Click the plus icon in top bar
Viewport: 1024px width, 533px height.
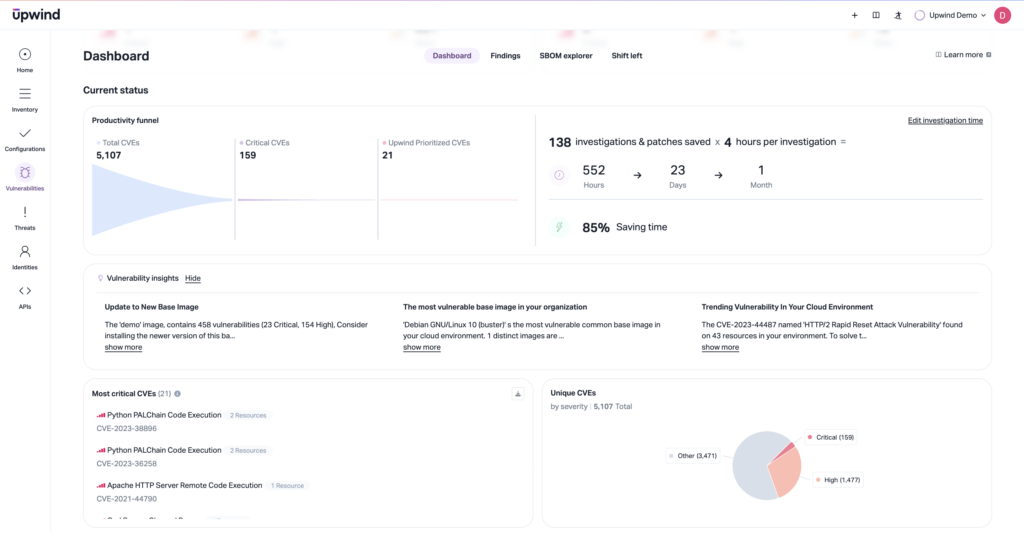click(x=854, y=15)
